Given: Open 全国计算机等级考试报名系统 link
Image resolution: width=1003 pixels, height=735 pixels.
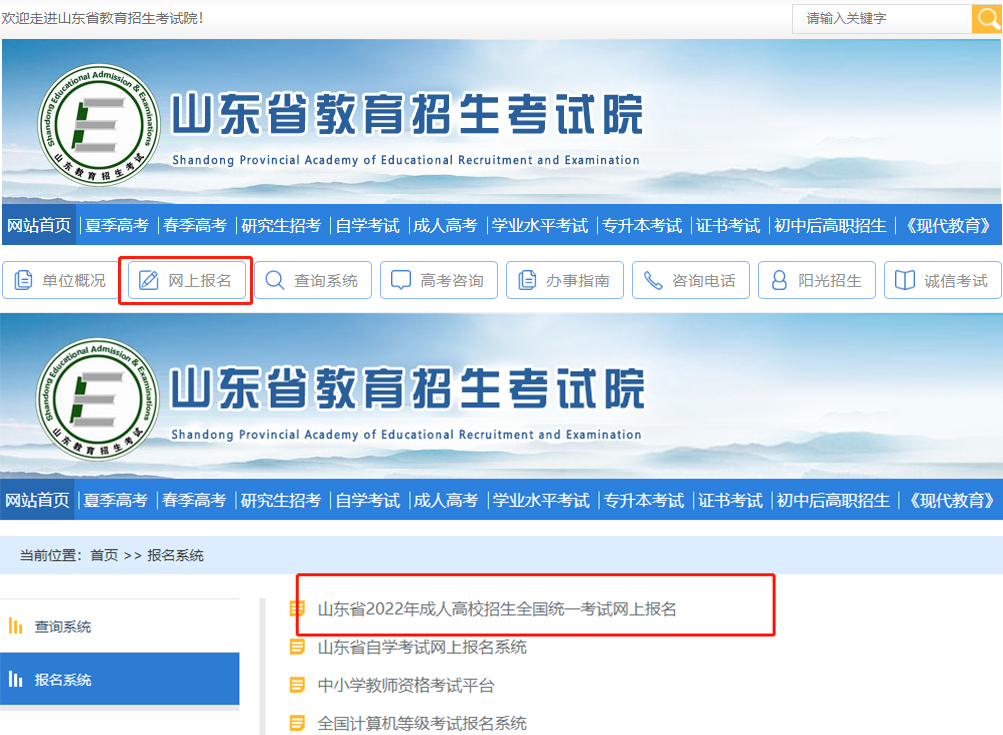Looking at the screenshot, I should coord(422,723).
